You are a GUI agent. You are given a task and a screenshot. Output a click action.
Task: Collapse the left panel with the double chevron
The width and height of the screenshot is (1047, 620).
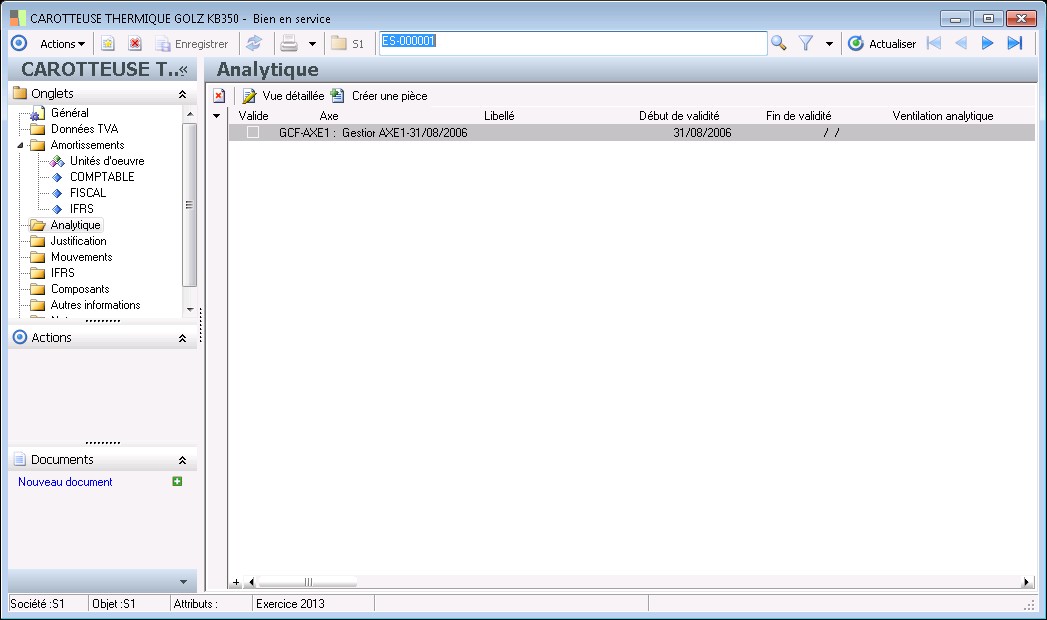[184, 69]
